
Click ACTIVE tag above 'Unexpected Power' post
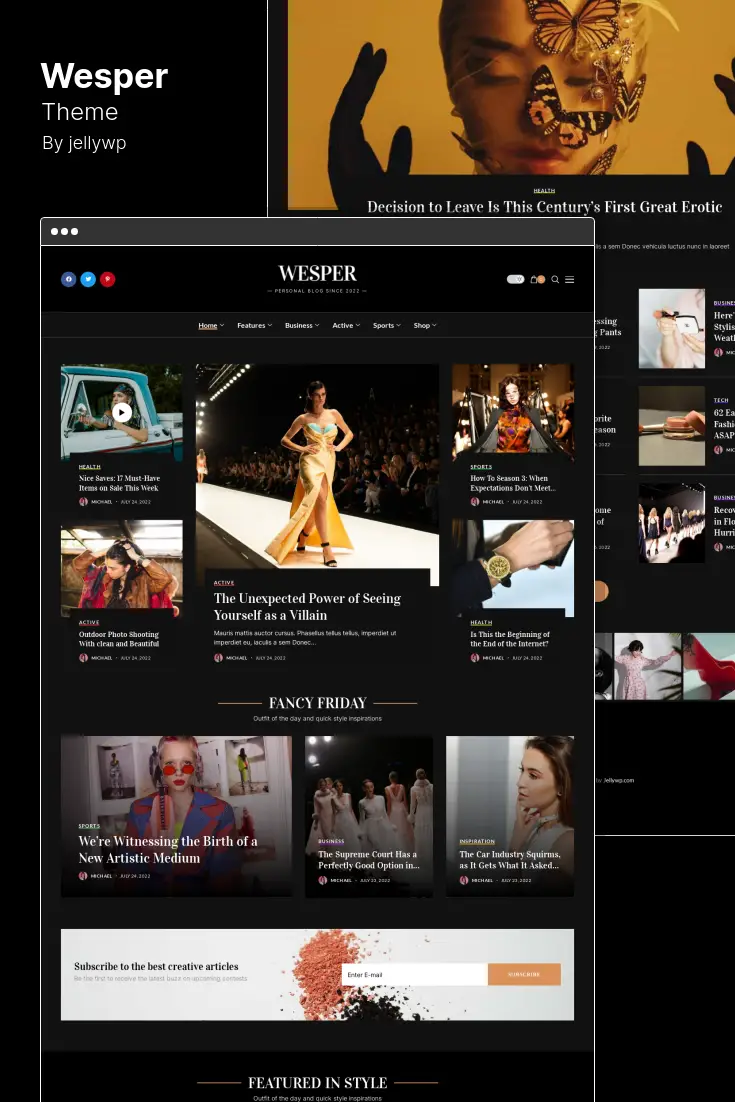coord(223,583)
